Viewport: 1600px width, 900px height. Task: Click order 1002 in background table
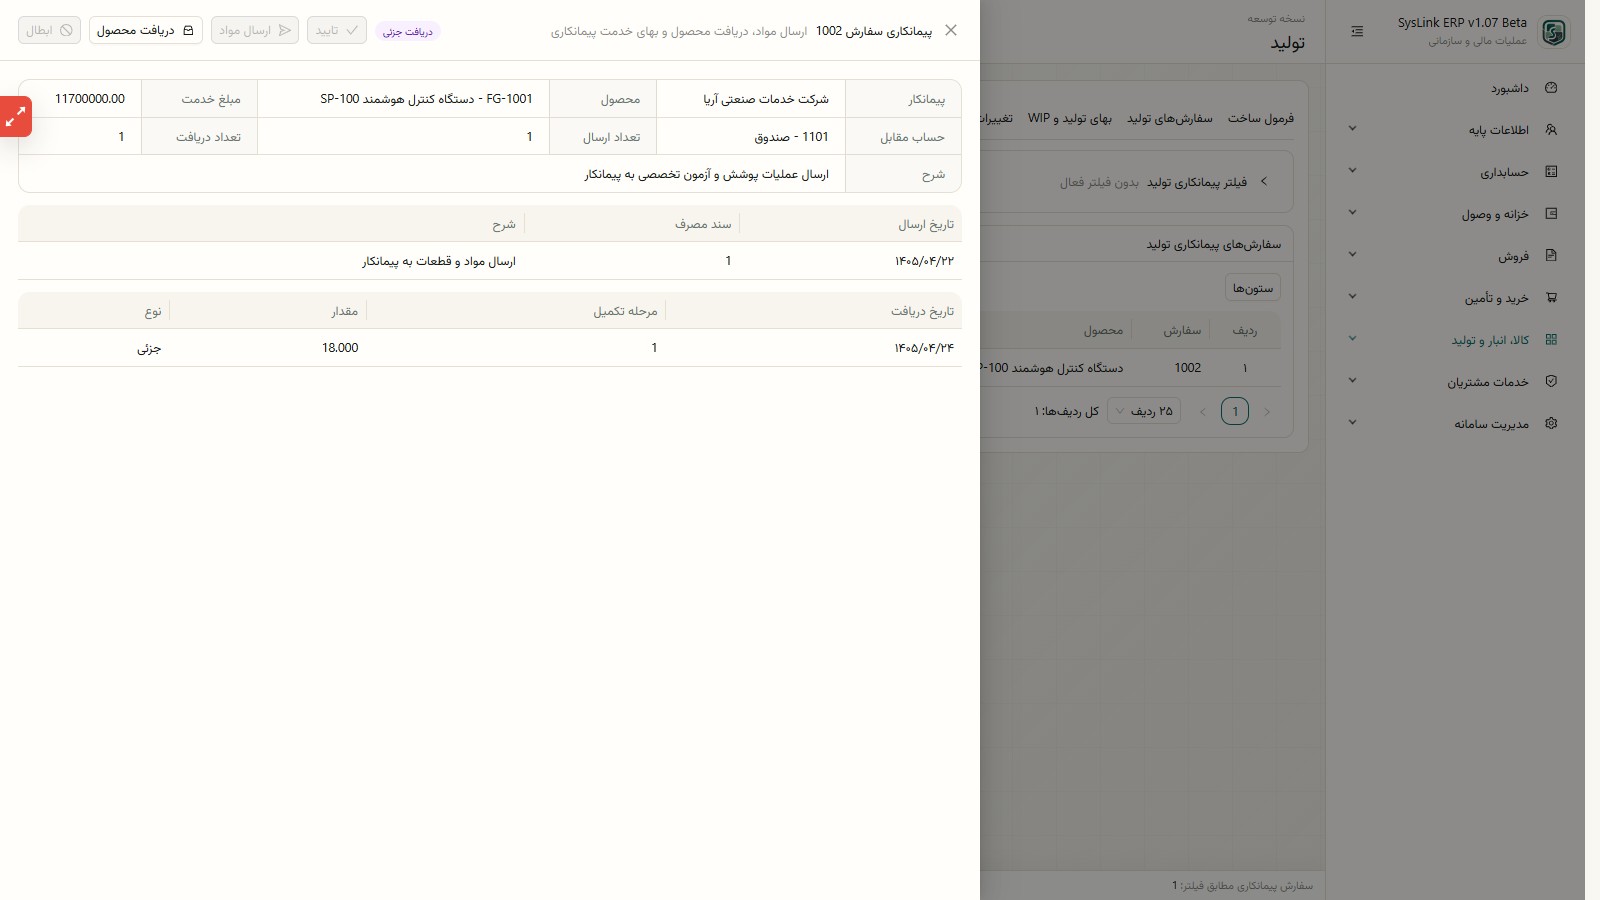pos(1188,368)
